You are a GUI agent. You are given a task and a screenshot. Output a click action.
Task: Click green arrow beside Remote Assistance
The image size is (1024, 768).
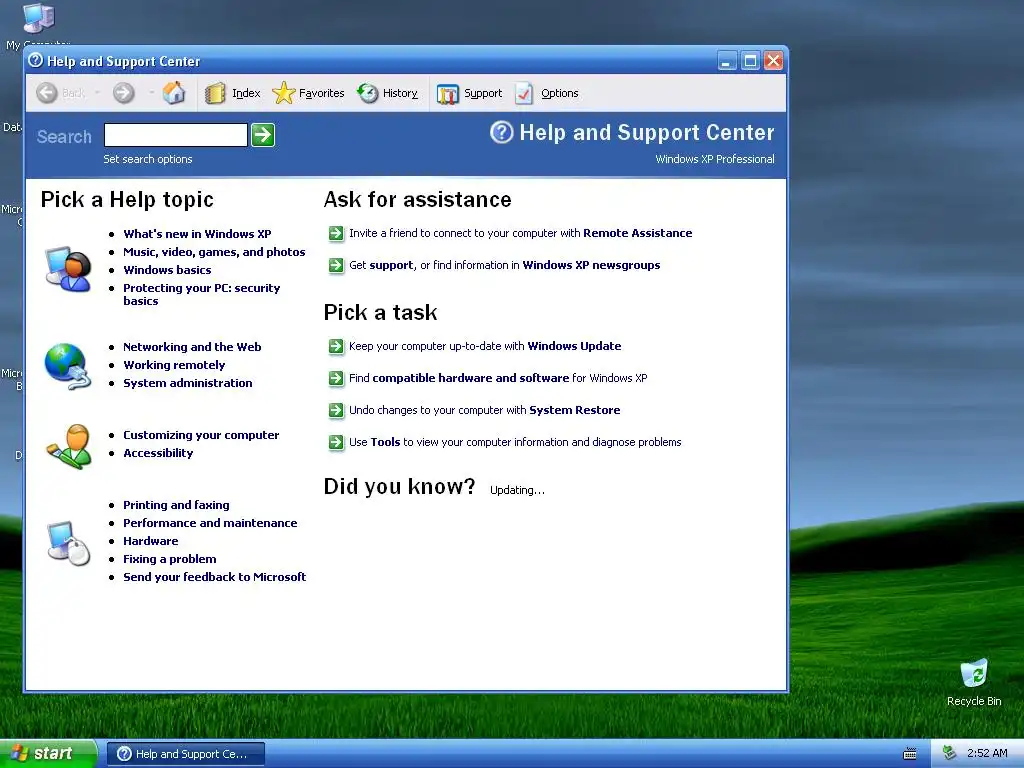(336, 233)
